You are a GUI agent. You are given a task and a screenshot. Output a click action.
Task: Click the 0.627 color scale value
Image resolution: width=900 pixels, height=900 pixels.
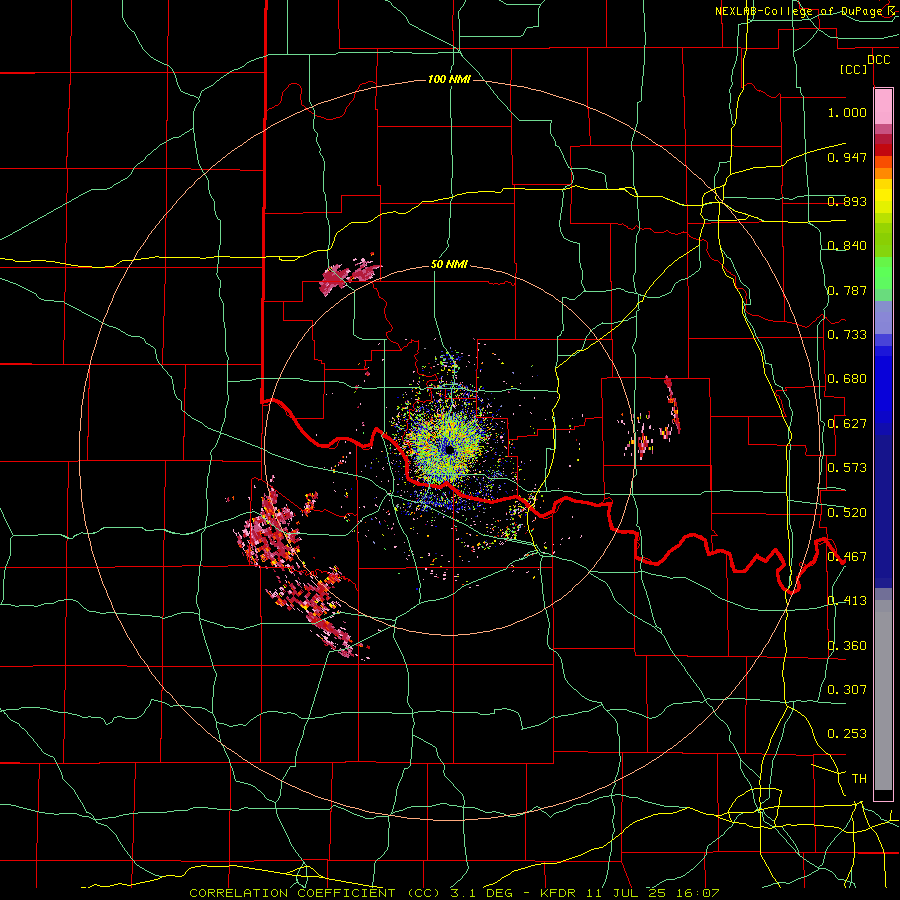tap(847, 424)
